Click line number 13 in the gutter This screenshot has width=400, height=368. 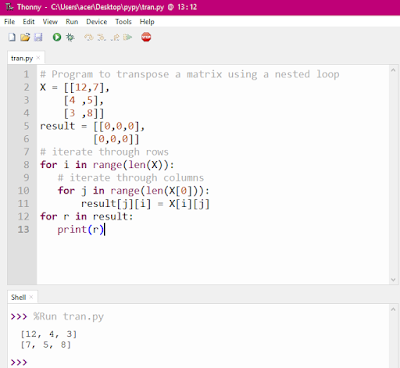point(23,230)
